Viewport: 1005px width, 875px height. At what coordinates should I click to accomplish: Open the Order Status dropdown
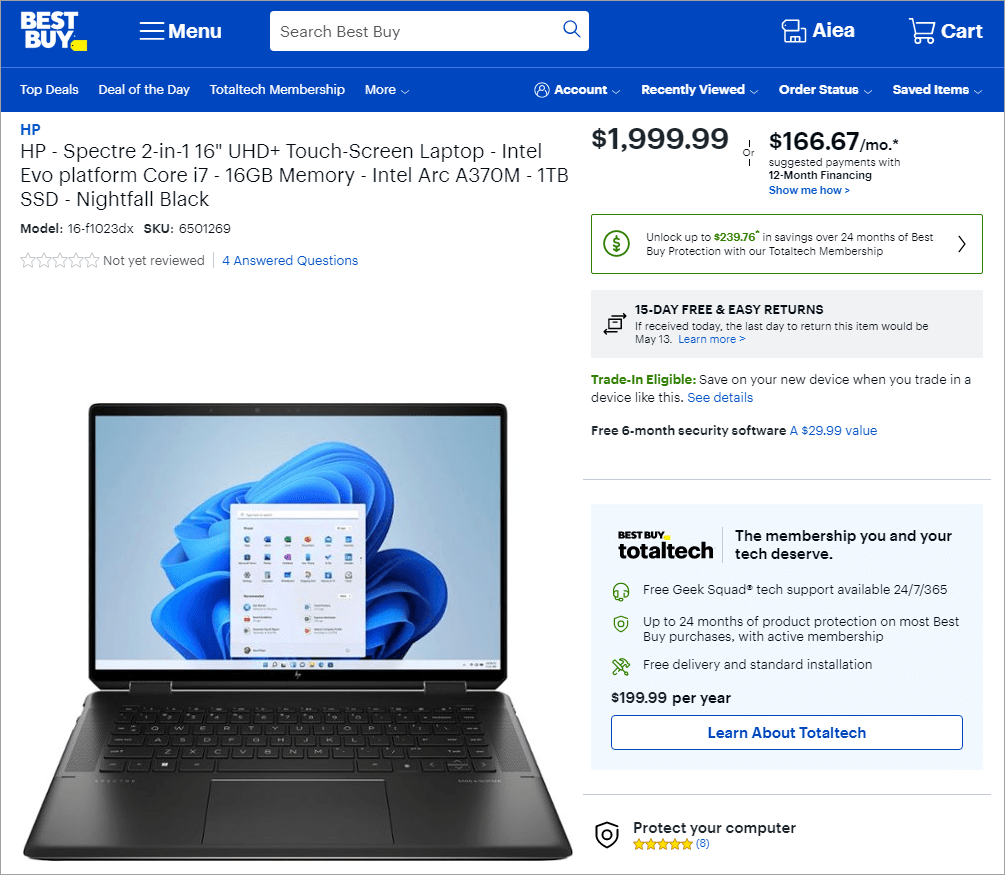point(825,90)
